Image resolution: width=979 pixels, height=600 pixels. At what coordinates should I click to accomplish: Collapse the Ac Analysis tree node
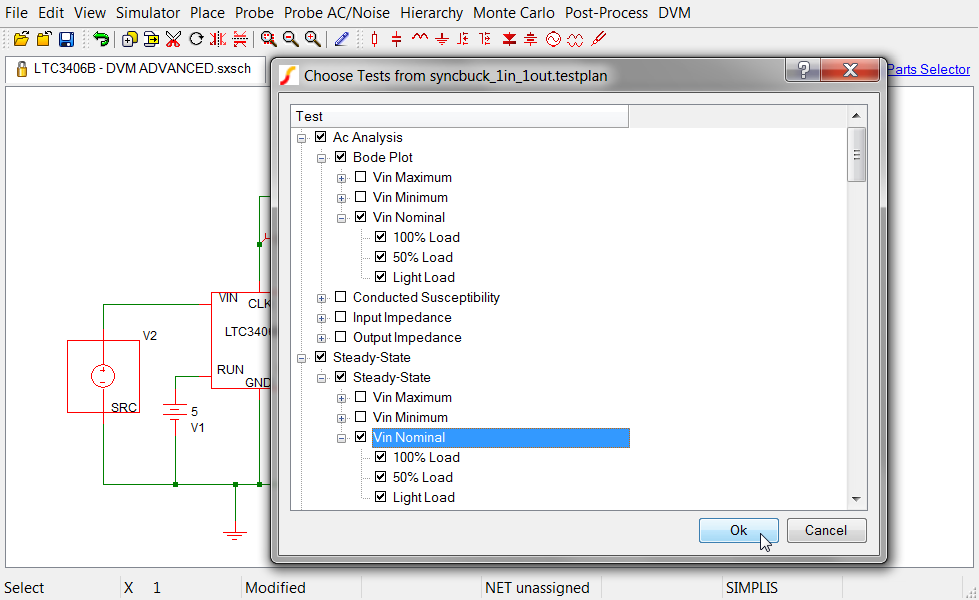coord(301,137)
